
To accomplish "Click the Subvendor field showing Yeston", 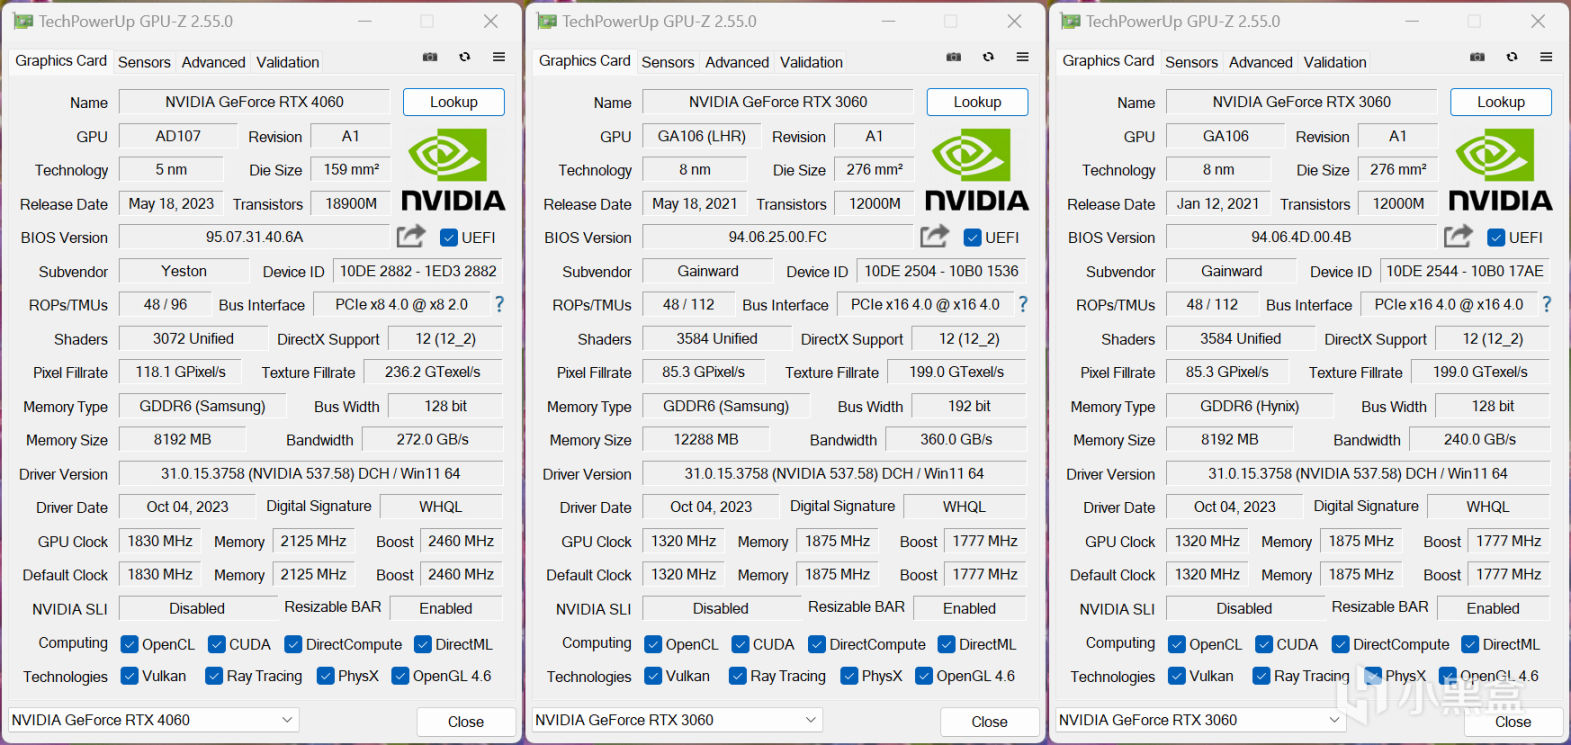I will [x=184, y=271].
